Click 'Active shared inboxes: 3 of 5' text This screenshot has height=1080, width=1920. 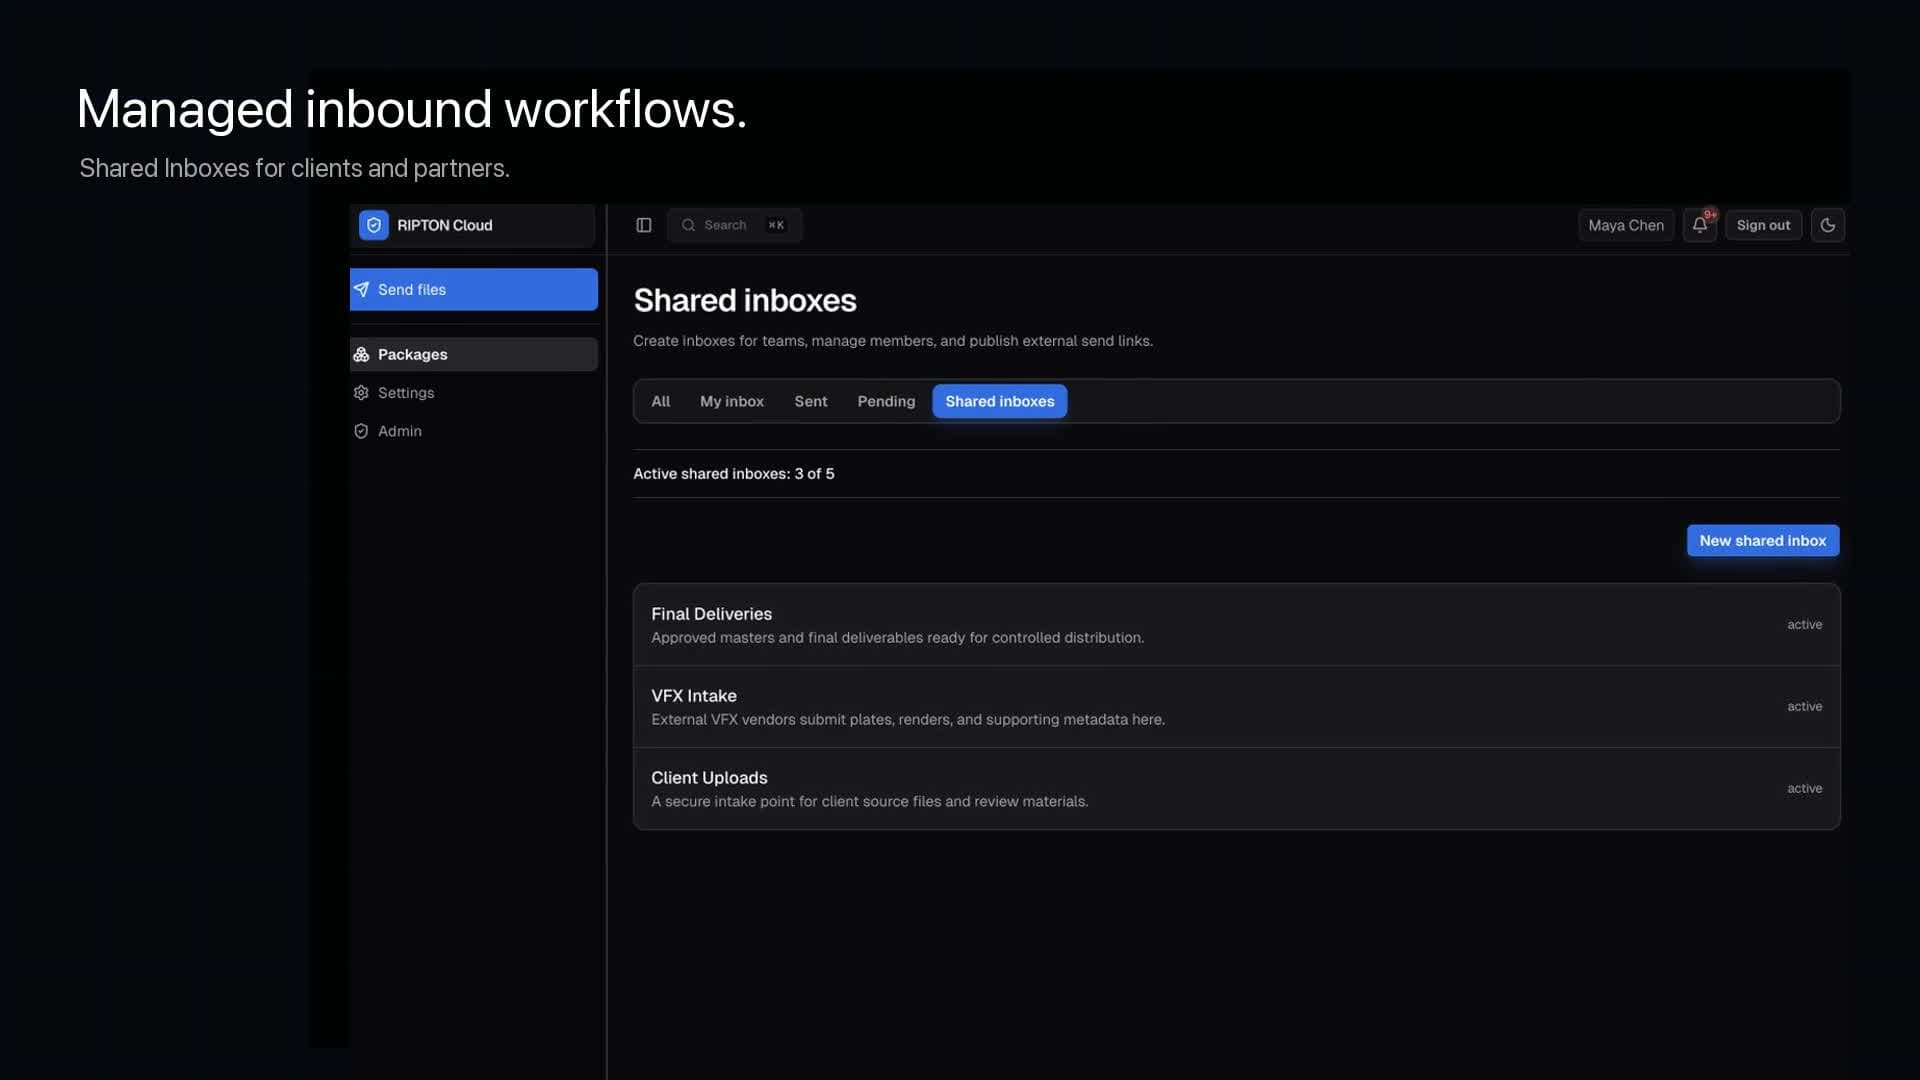tap(734, 474)
